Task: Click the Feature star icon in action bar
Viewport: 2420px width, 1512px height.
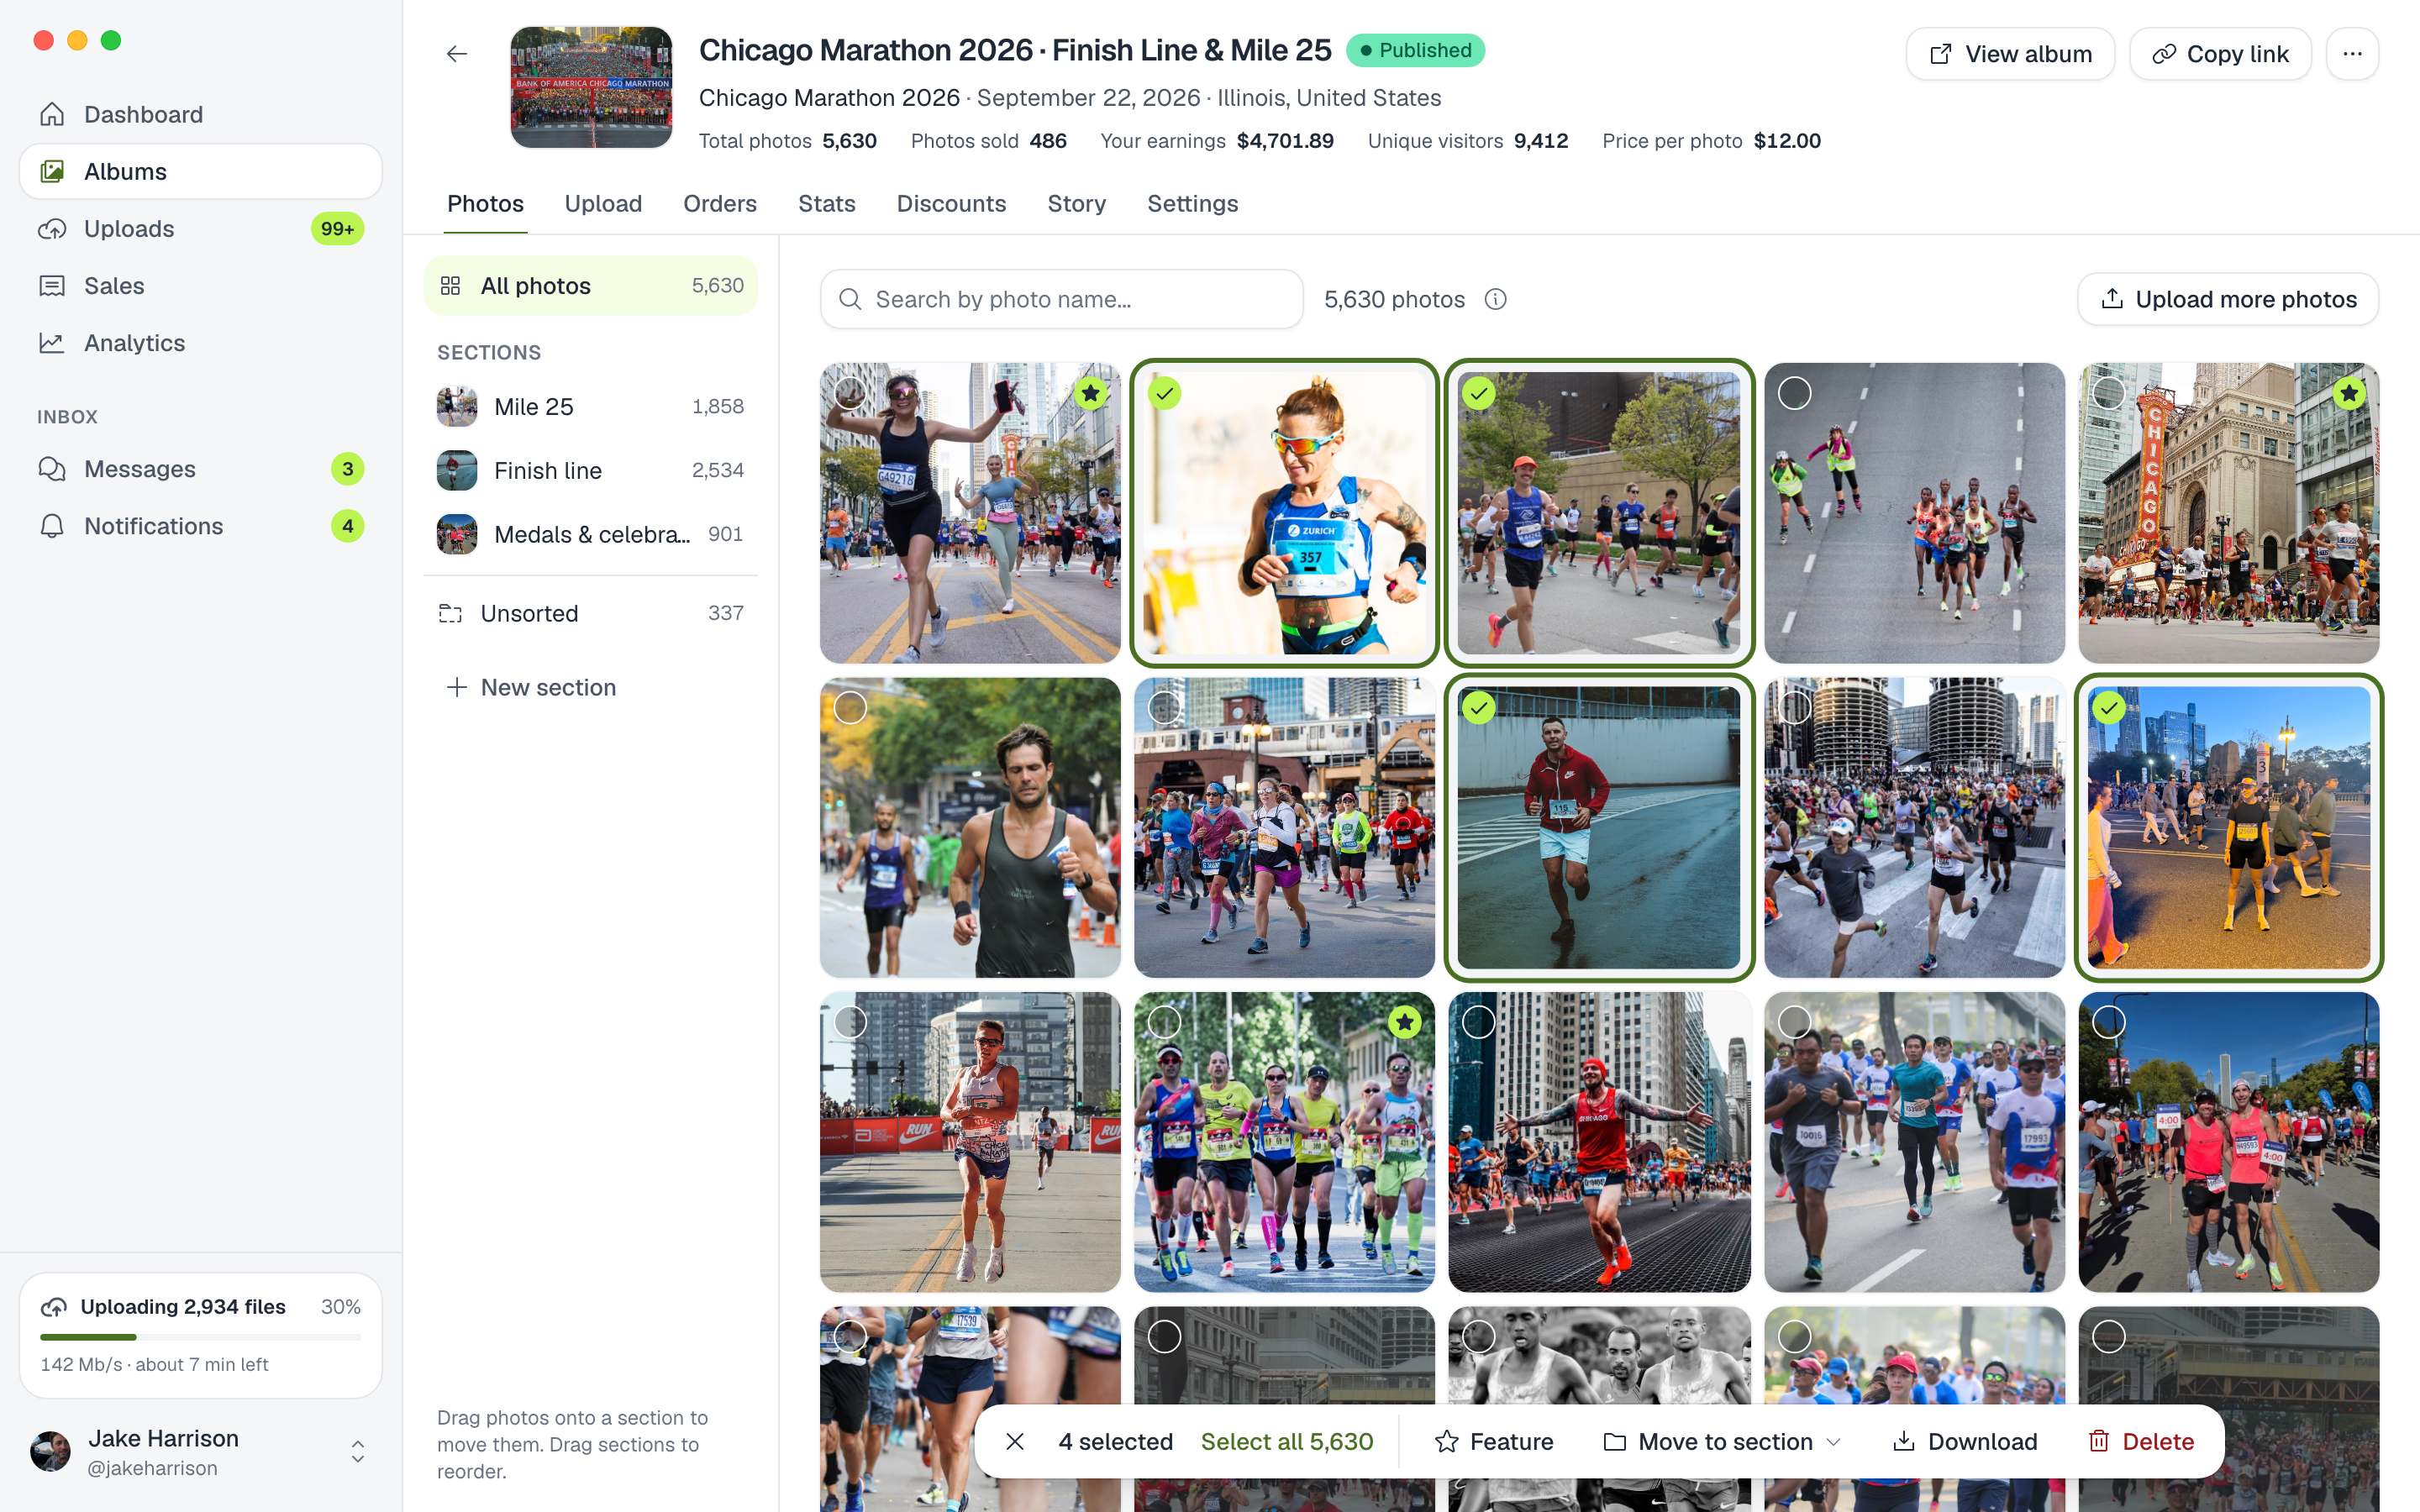Action: click(x=1446, y=1441)
